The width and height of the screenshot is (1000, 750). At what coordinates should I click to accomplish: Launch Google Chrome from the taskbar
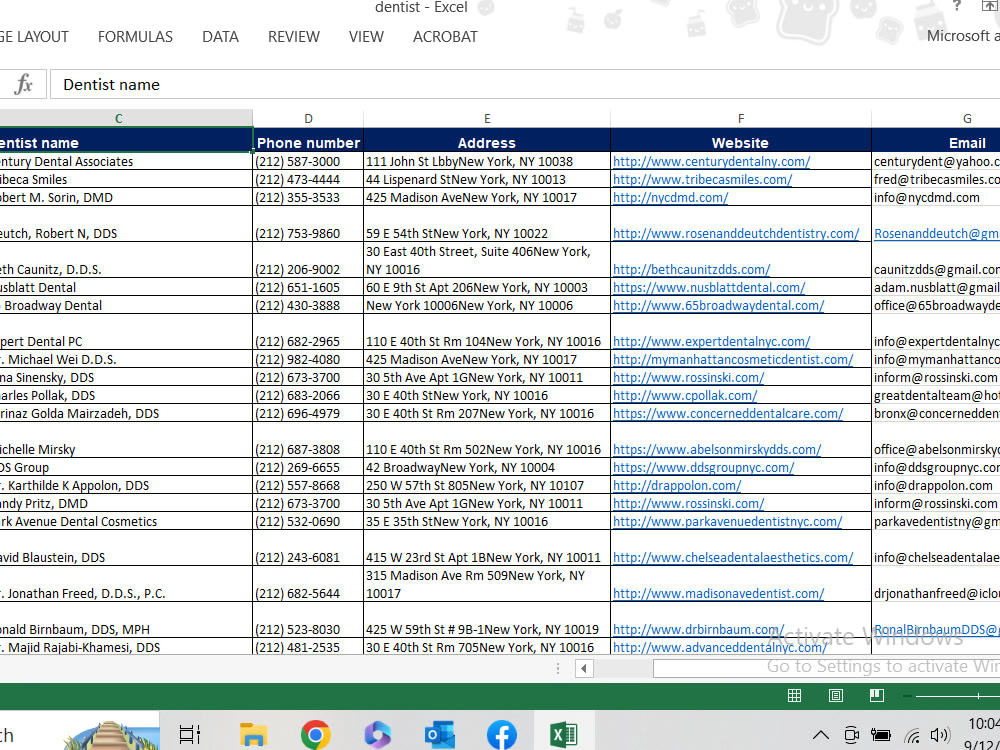coord(315,735)
